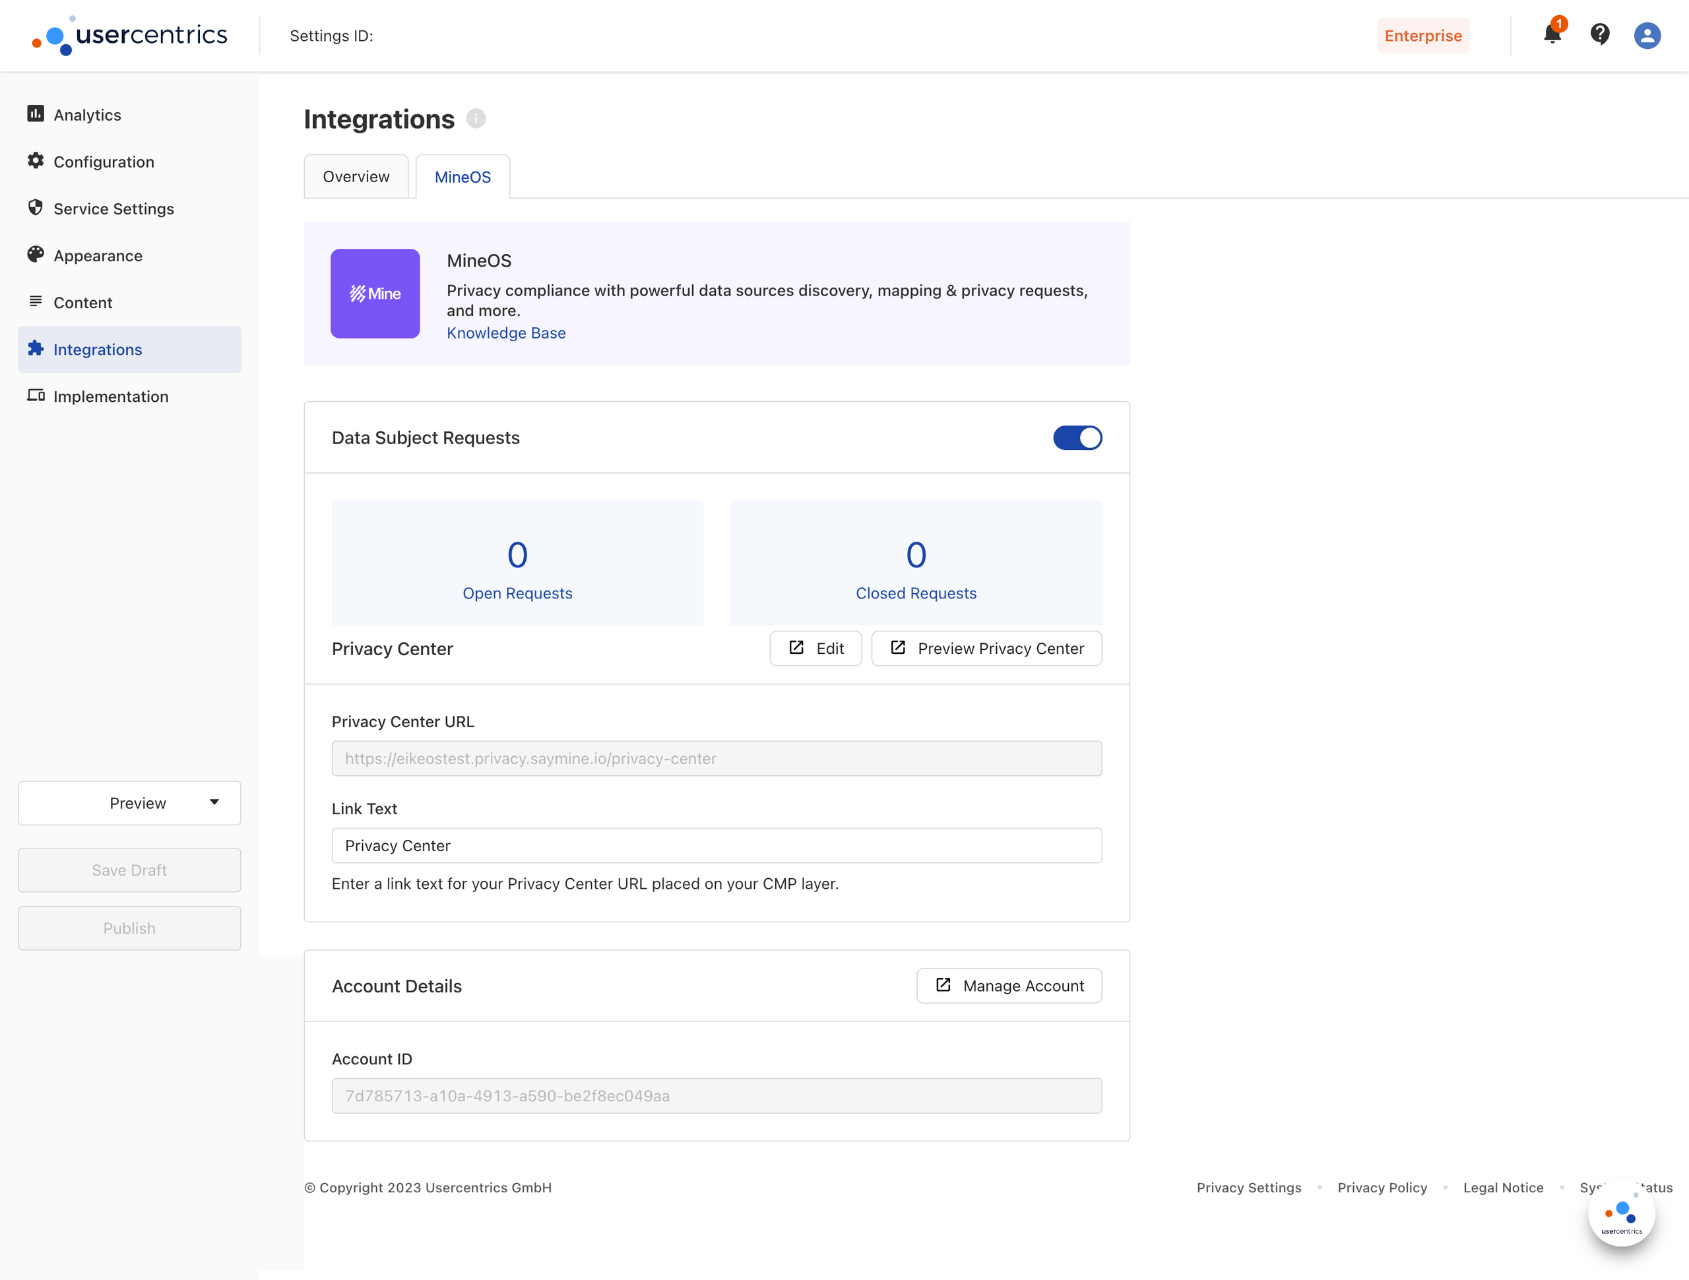Open Legal Notice footer link

click(x=1503, y=1188)
